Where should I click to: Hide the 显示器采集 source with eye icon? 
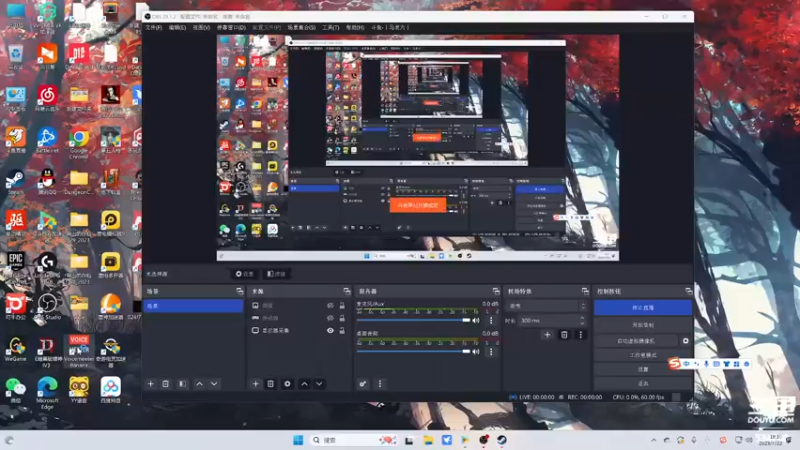[x=330, y=331]
